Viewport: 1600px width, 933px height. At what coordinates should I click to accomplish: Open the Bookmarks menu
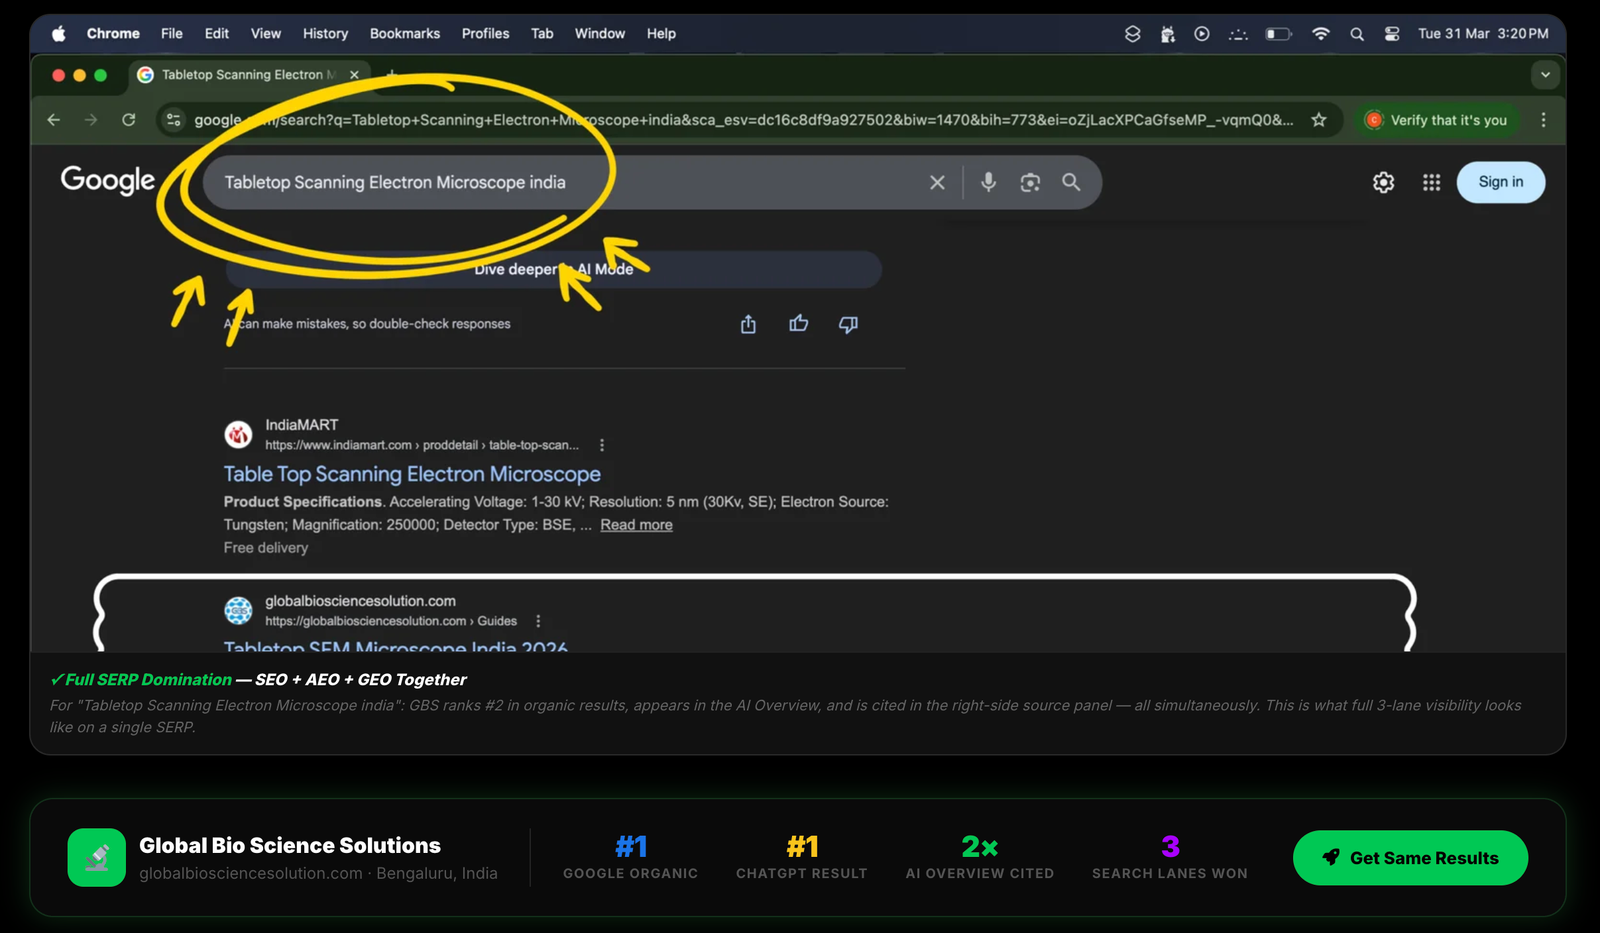tap(404, 34)
